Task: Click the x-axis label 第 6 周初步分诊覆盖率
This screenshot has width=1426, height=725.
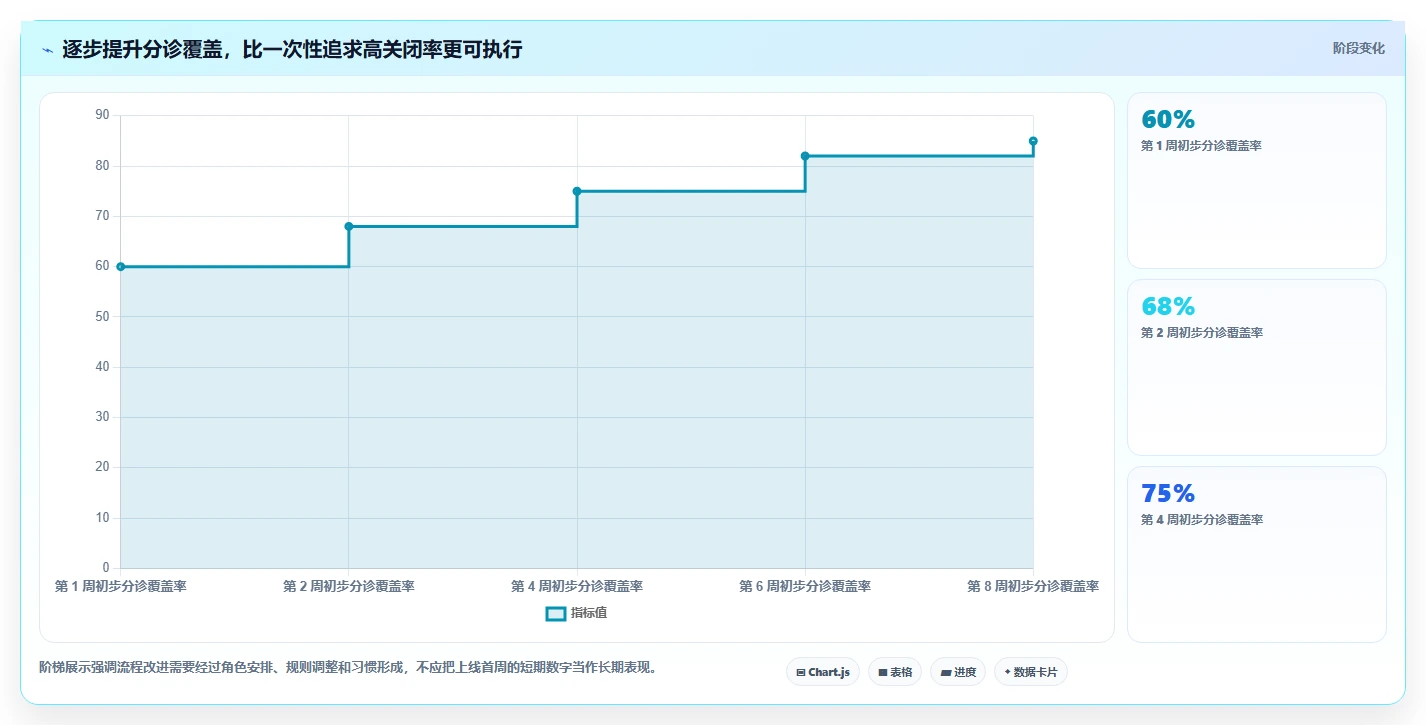Action: (805, 586)
